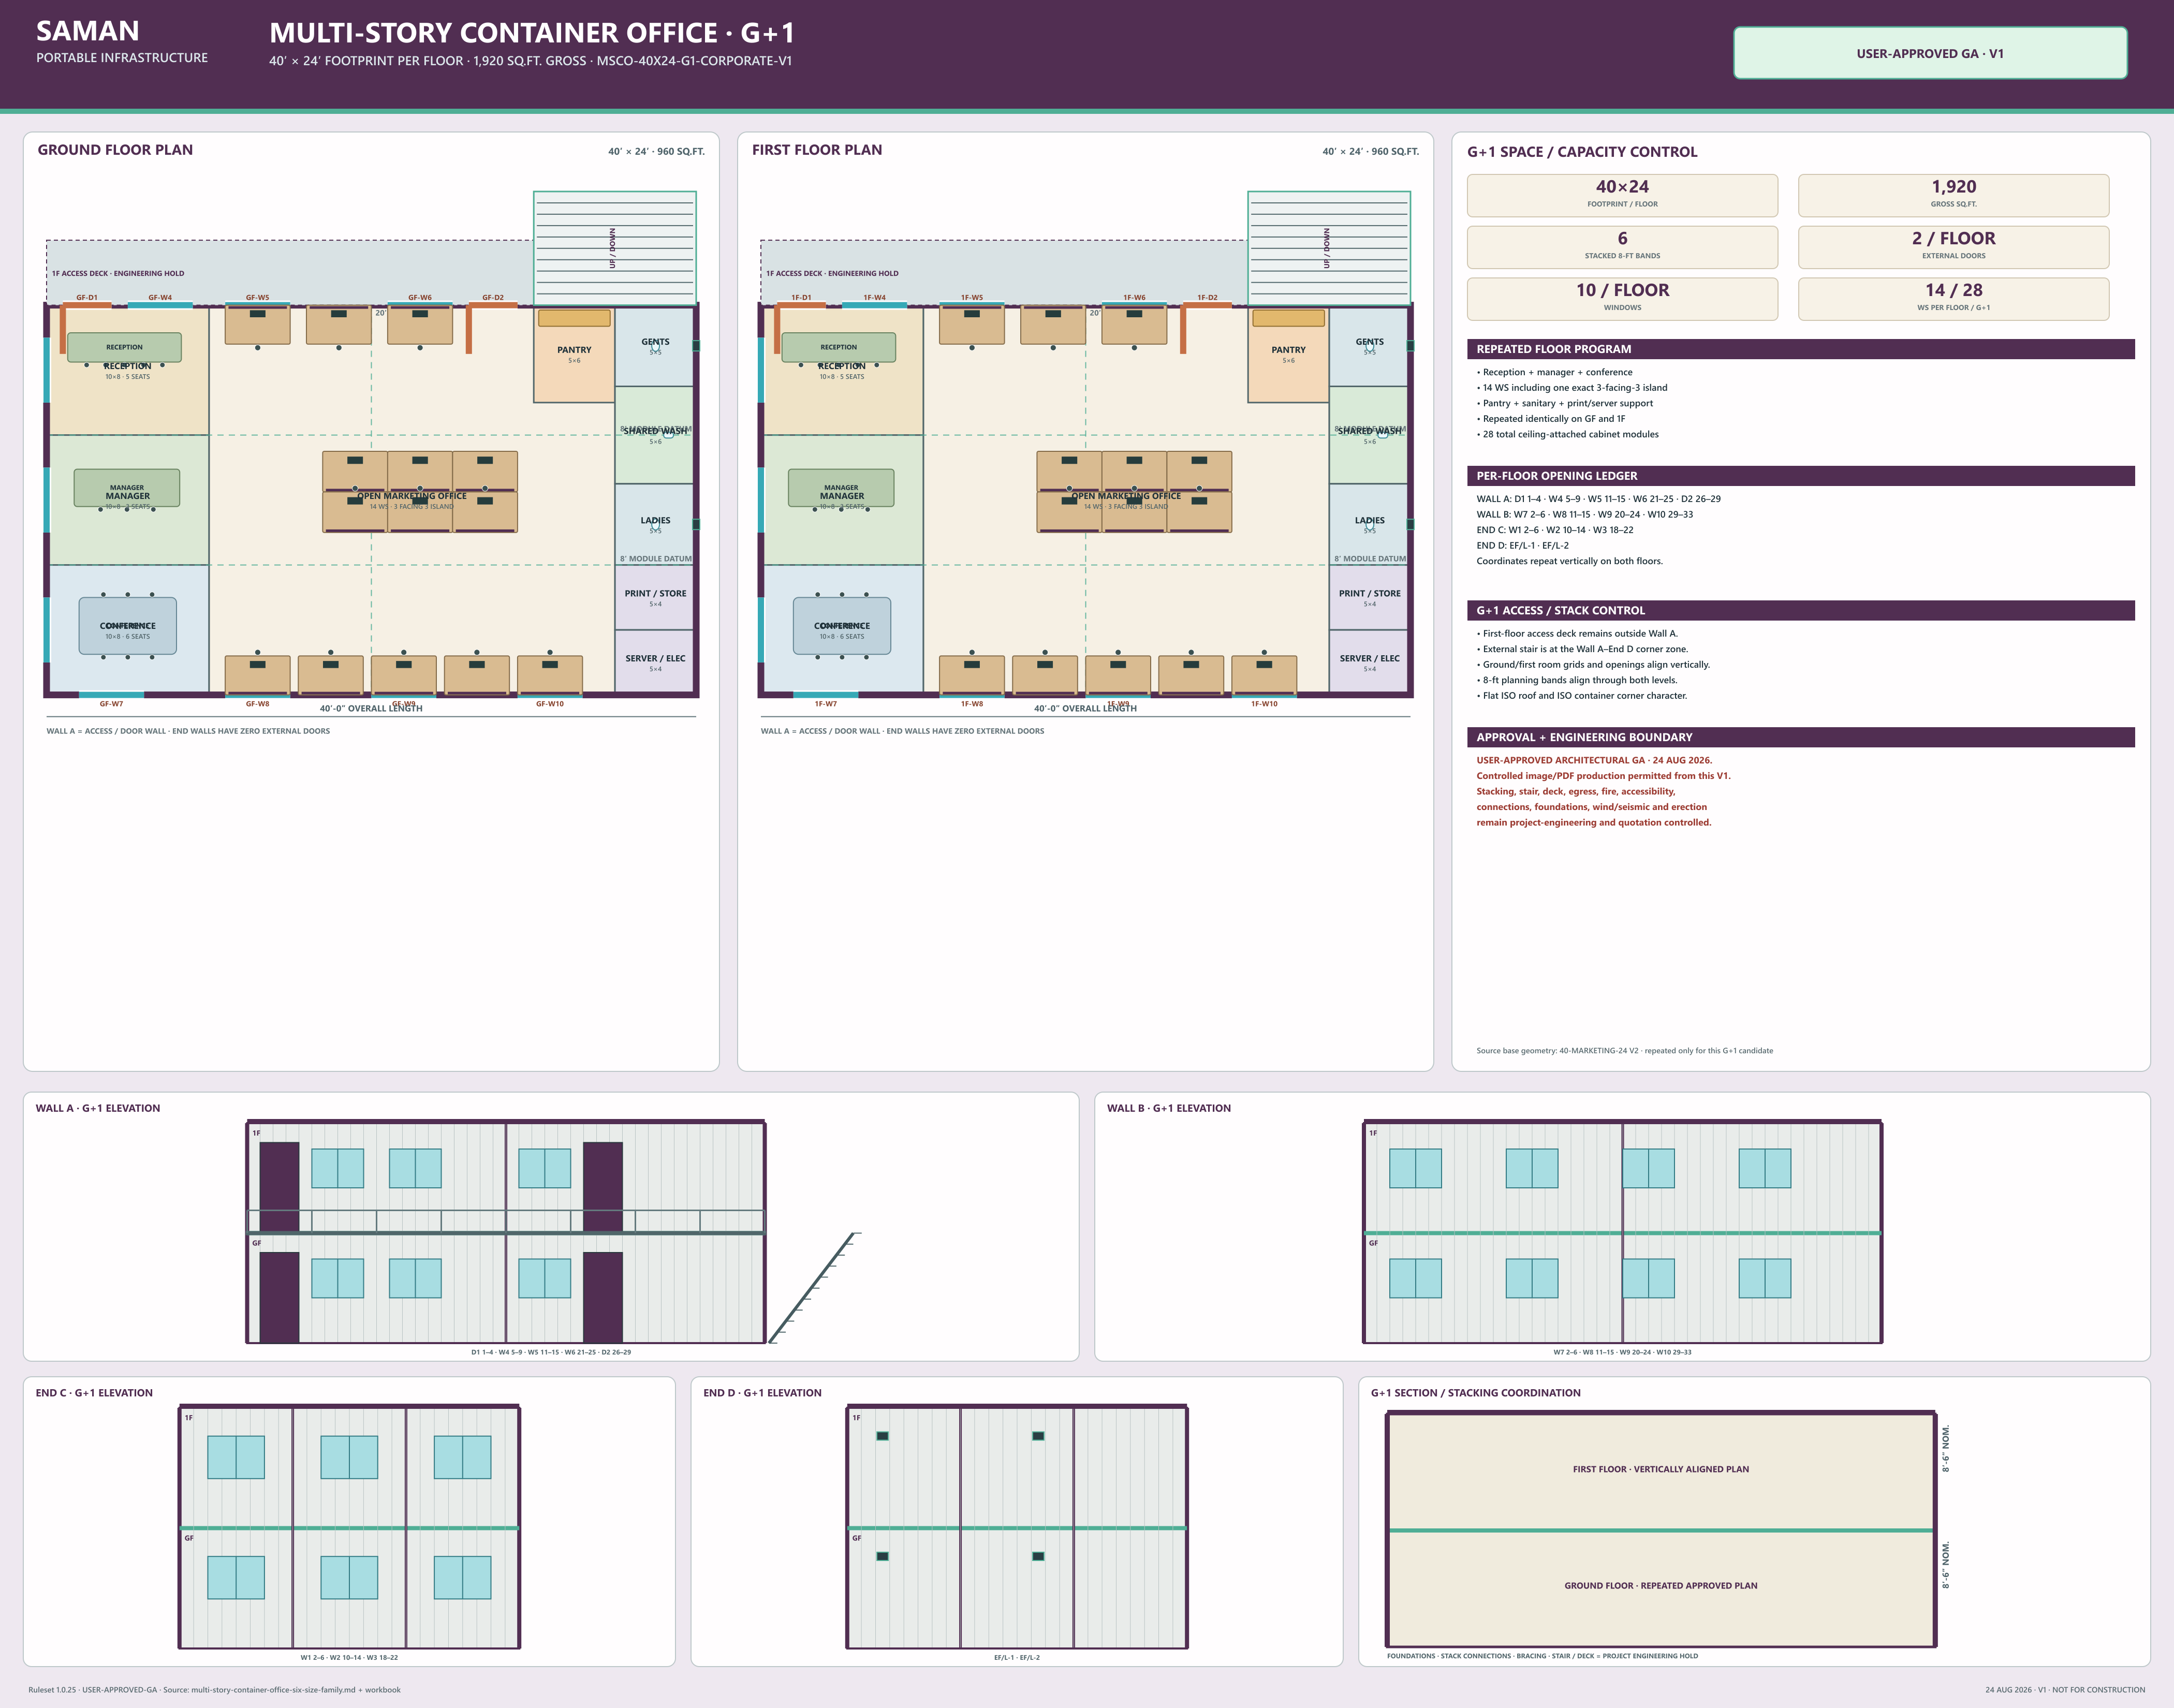Click the 1F-W10 window label
This screenshot has width=2174, height=1708.
coord(1264,704)
